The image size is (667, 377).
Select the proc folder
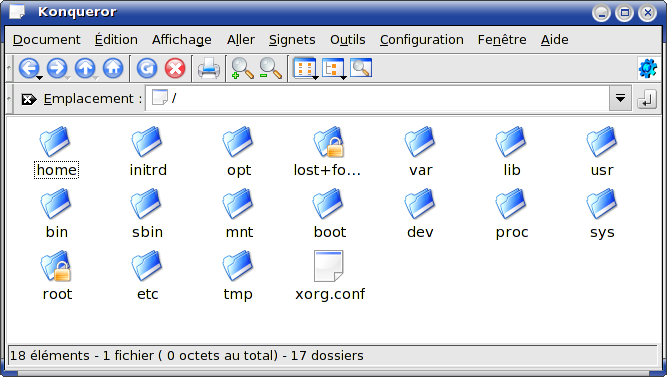[x=511, y=214]
